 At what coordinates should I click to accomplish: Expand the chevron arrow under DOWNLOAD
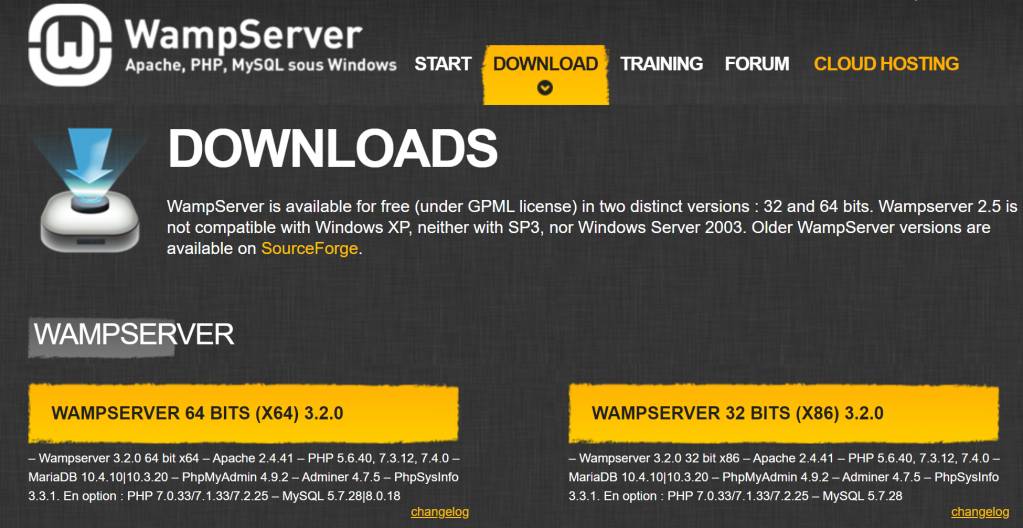[x=545, y=87]
